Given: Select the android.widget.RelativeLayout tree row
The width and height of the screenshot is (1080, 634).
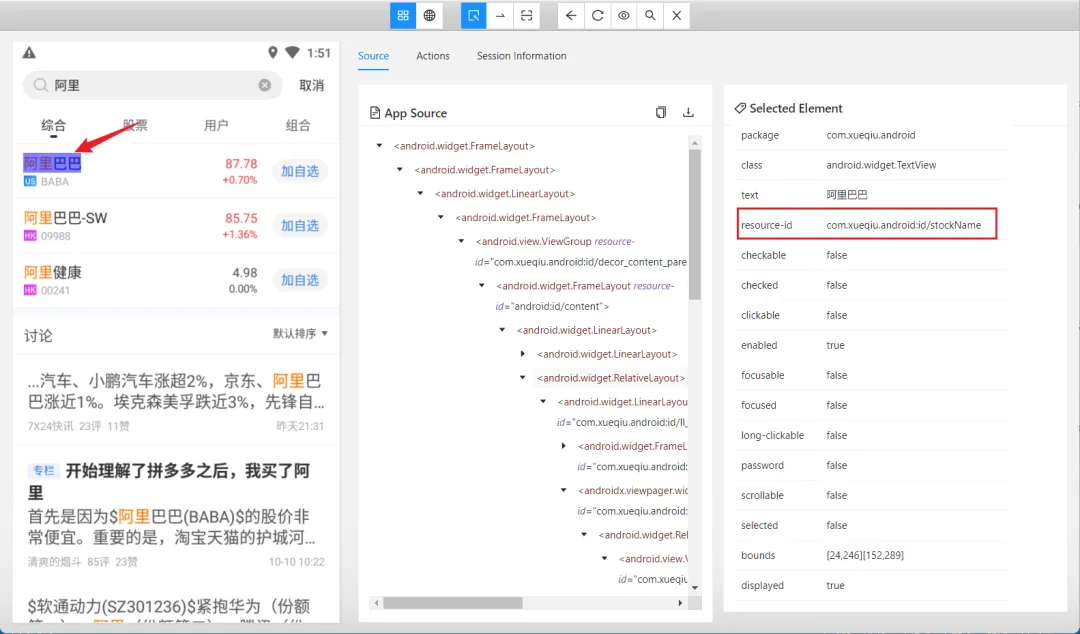Looking at the screenshot, I should coord(611,378).
